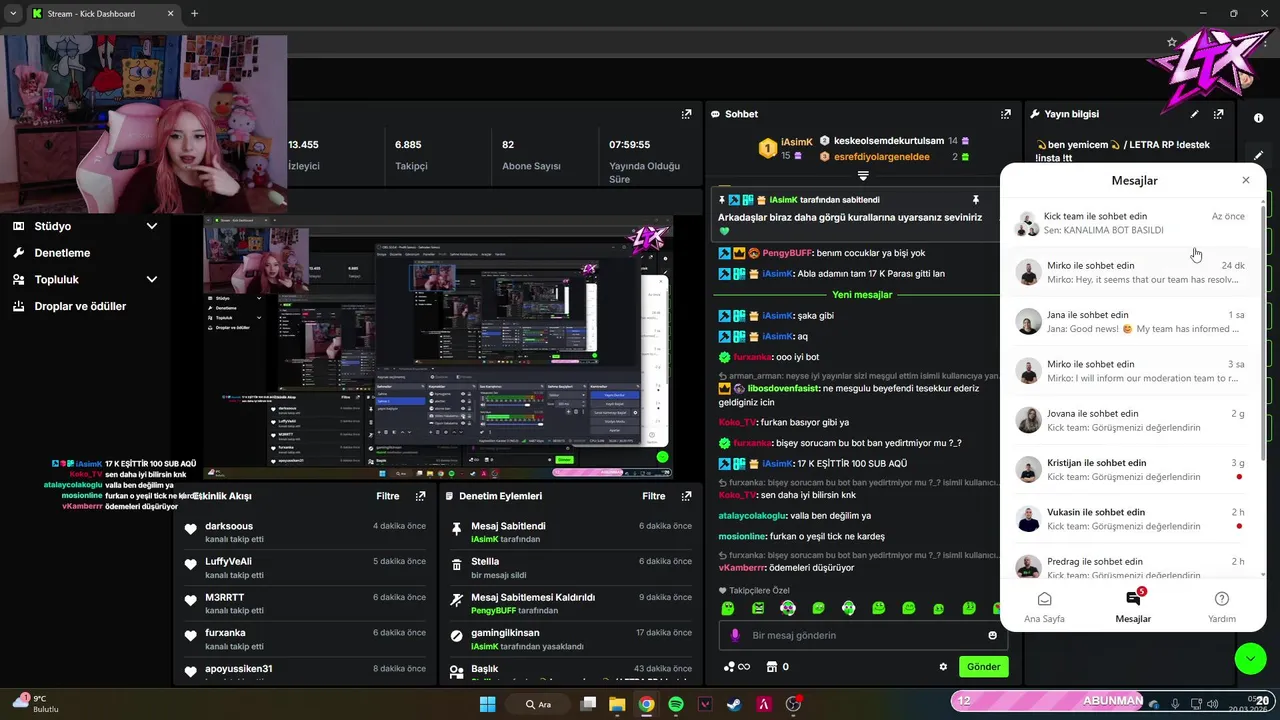Select the Mesajlar tab in popup

[x=1133, y=607]
